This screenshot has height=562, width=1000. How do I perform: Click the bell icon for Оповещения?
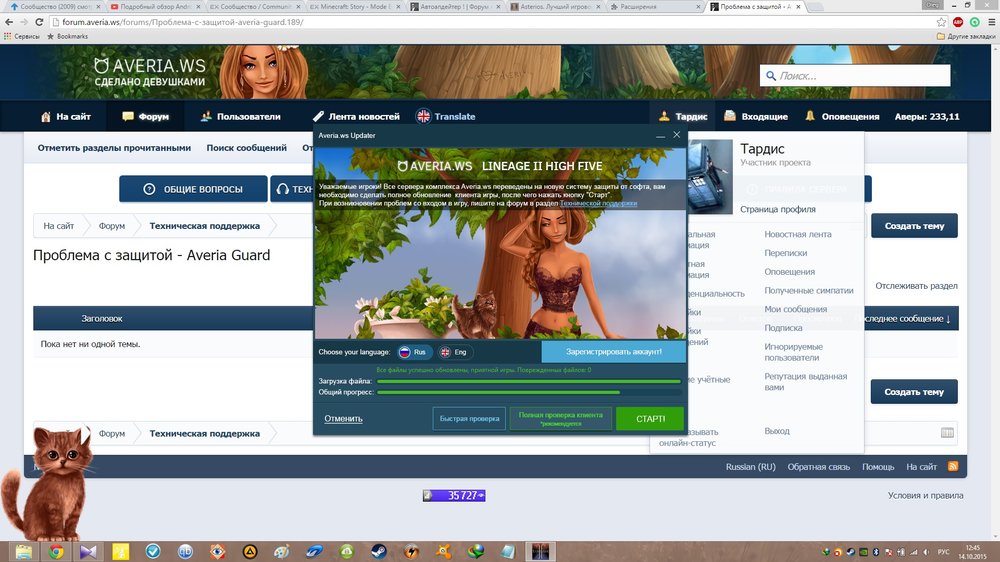tap(810, 116)
